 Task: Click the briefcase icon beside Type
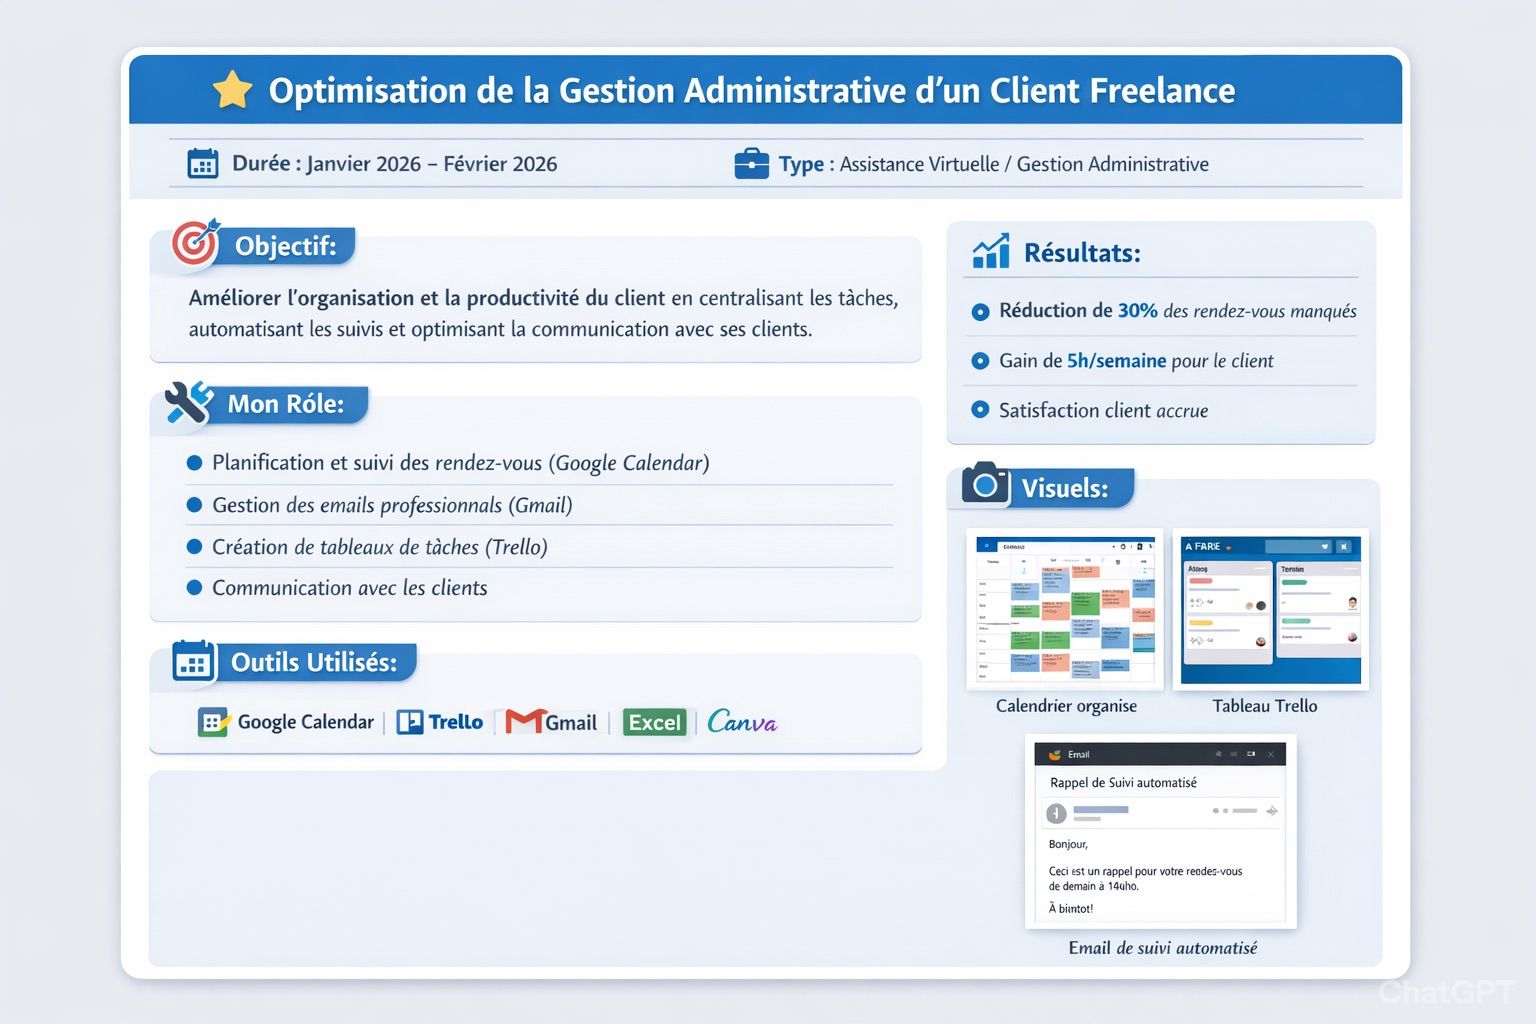coord(751,163)
